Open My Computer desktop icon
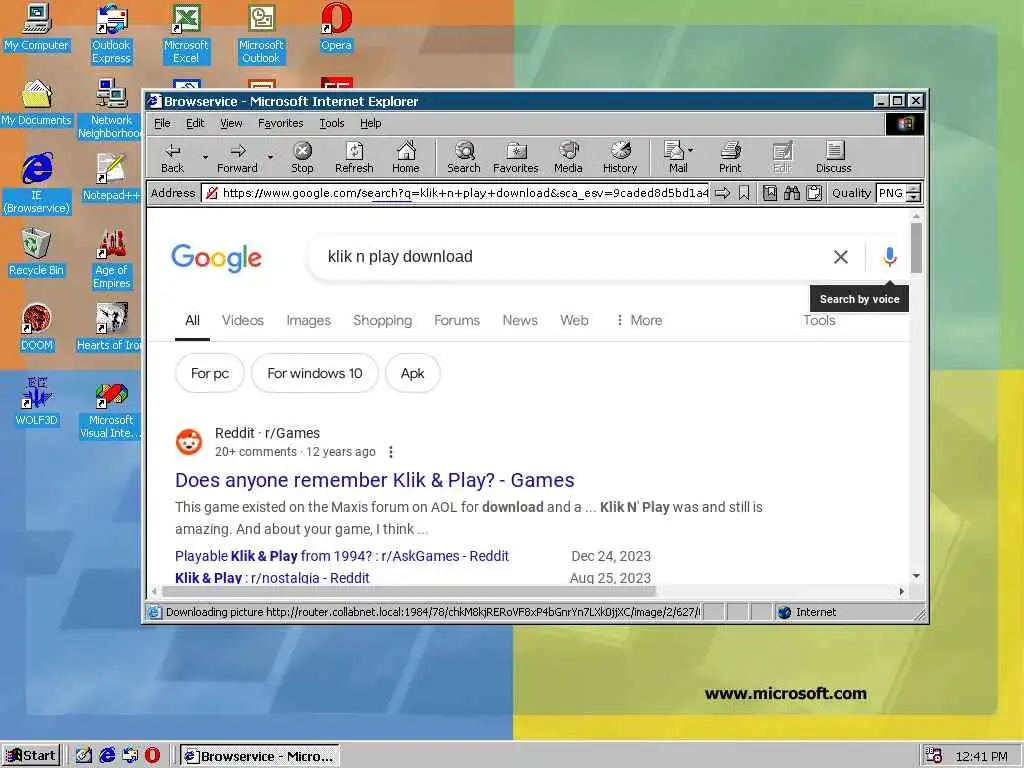Viewport: 1024px width, 768px height. 37,27
